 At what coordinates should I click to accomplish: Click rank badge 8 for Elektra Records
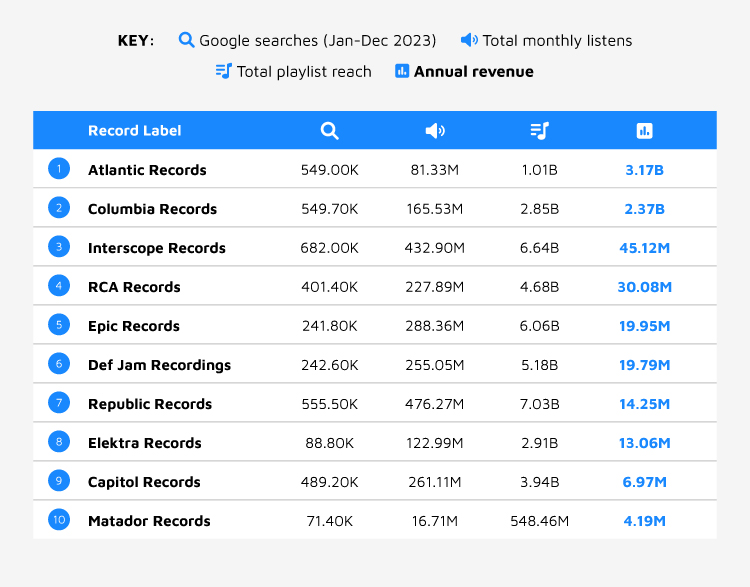click(59, 442)
